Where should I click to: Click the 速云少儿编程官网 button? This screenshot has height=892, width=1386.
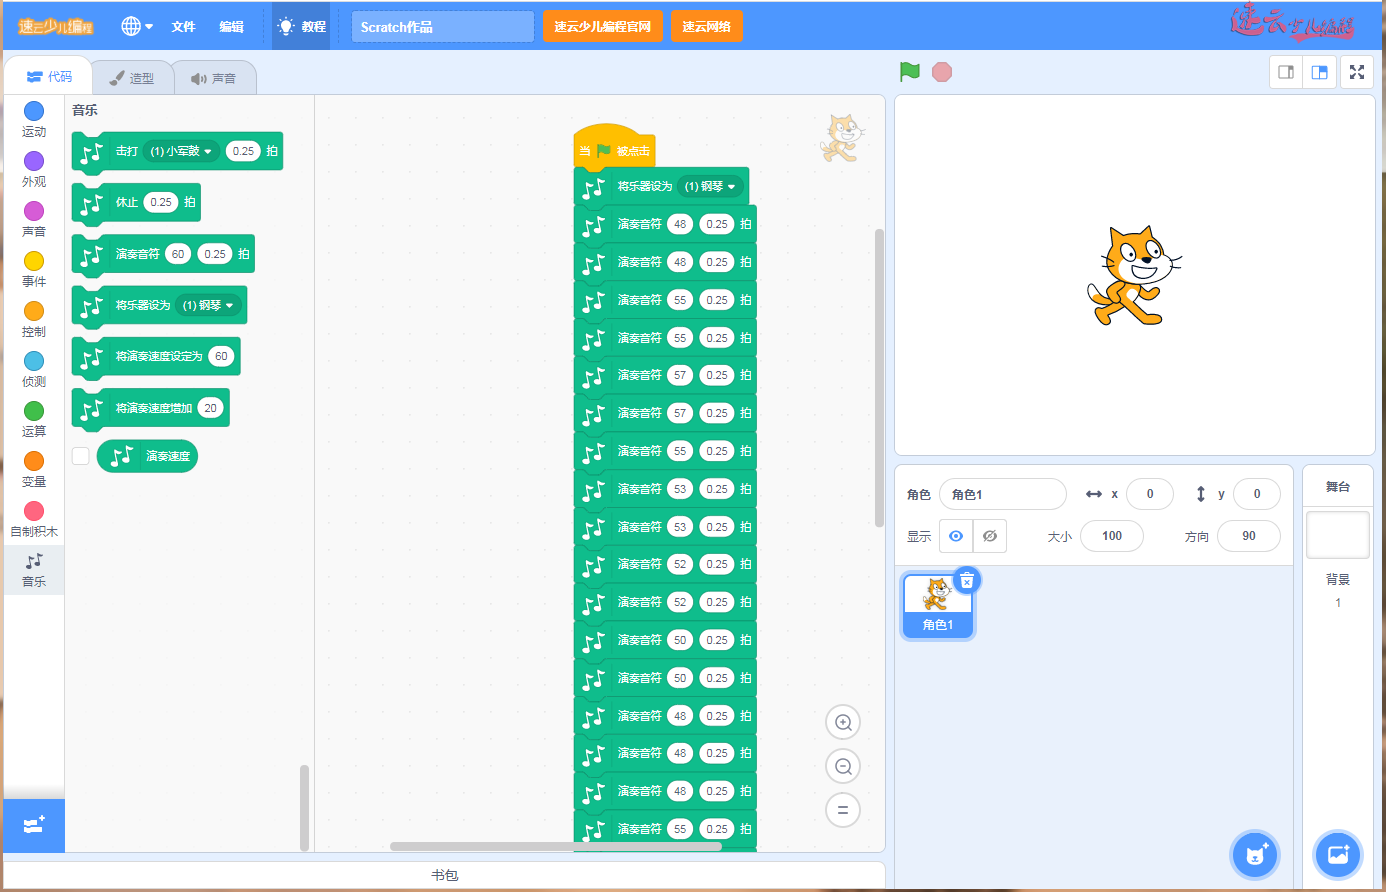(602, 27)
